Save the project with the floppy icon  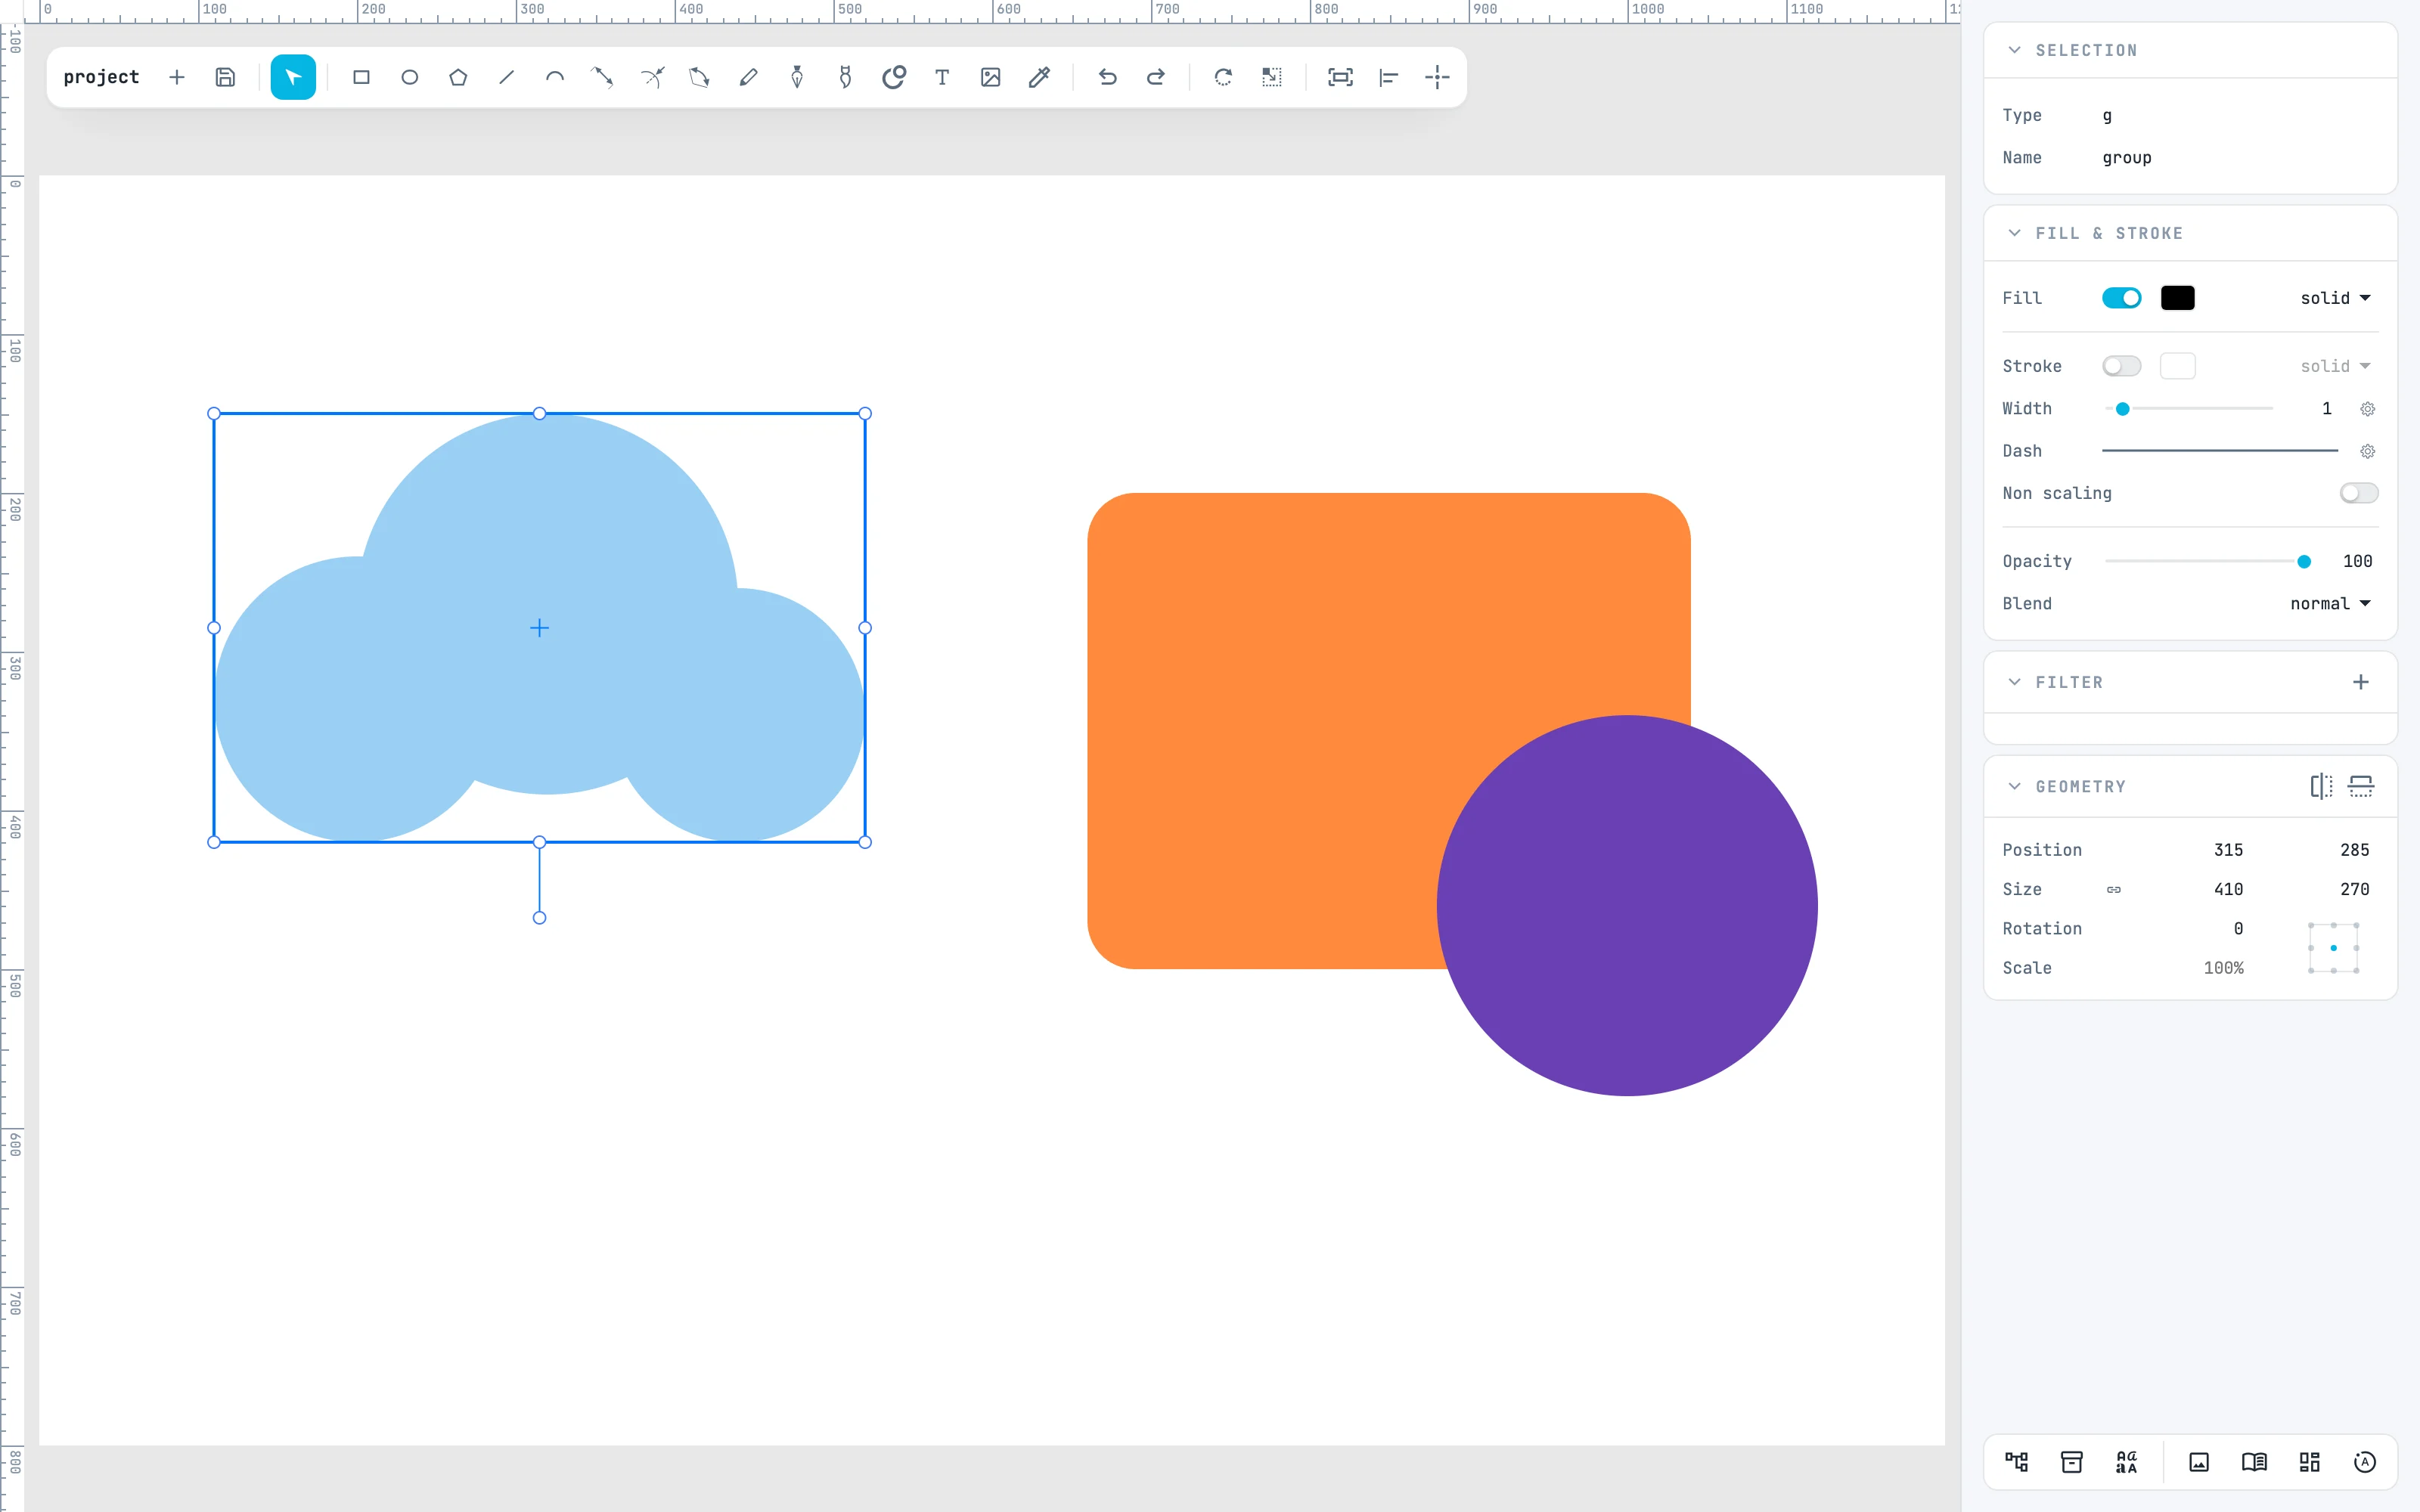(x=226, y=77)
